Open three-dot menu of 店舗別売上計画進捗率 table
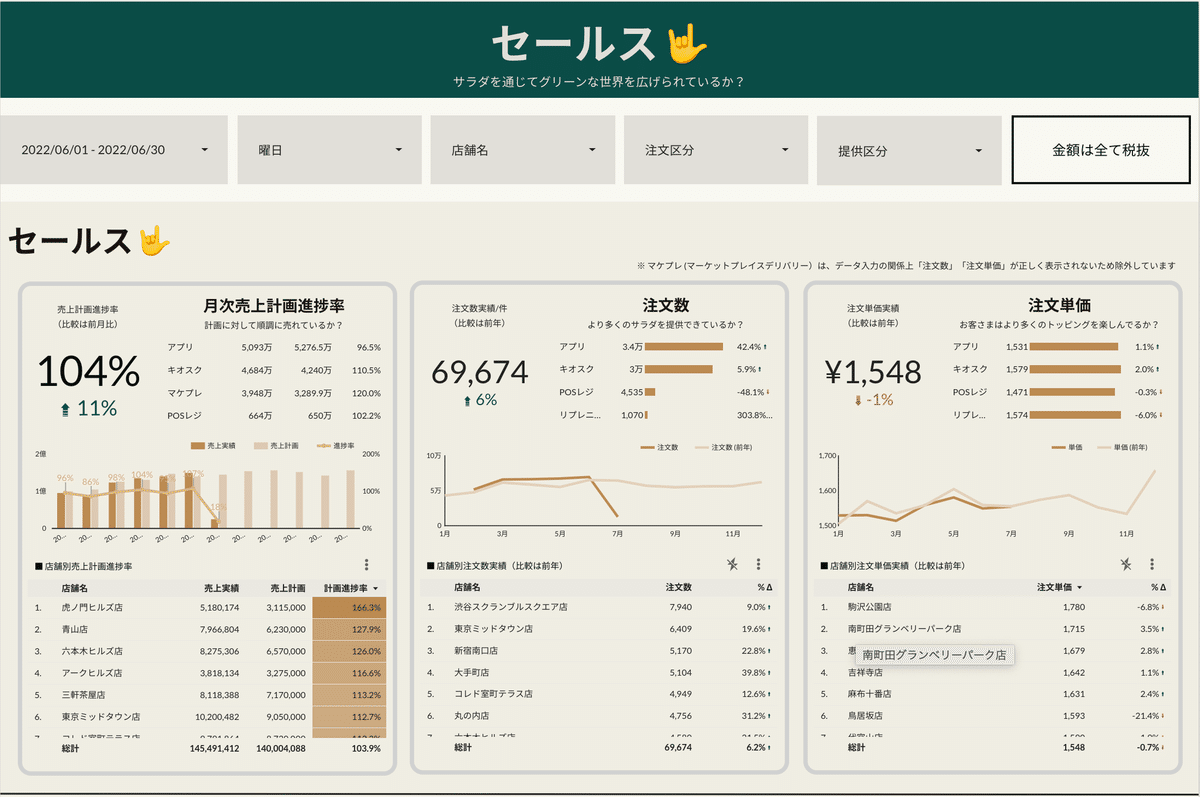This screenshot has width=1200, height=797. pyautogui.click(x=366, y=565)
